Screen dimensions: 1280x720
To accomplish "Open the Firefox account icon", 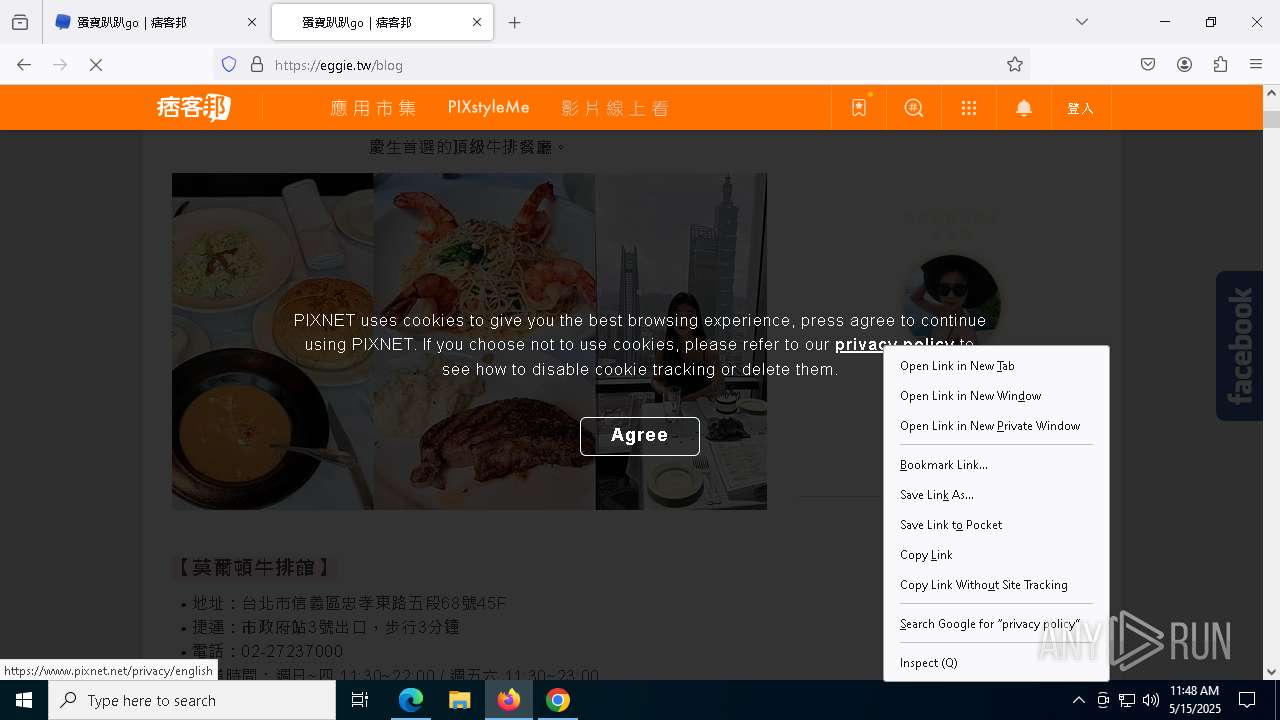I will 1184,64.
